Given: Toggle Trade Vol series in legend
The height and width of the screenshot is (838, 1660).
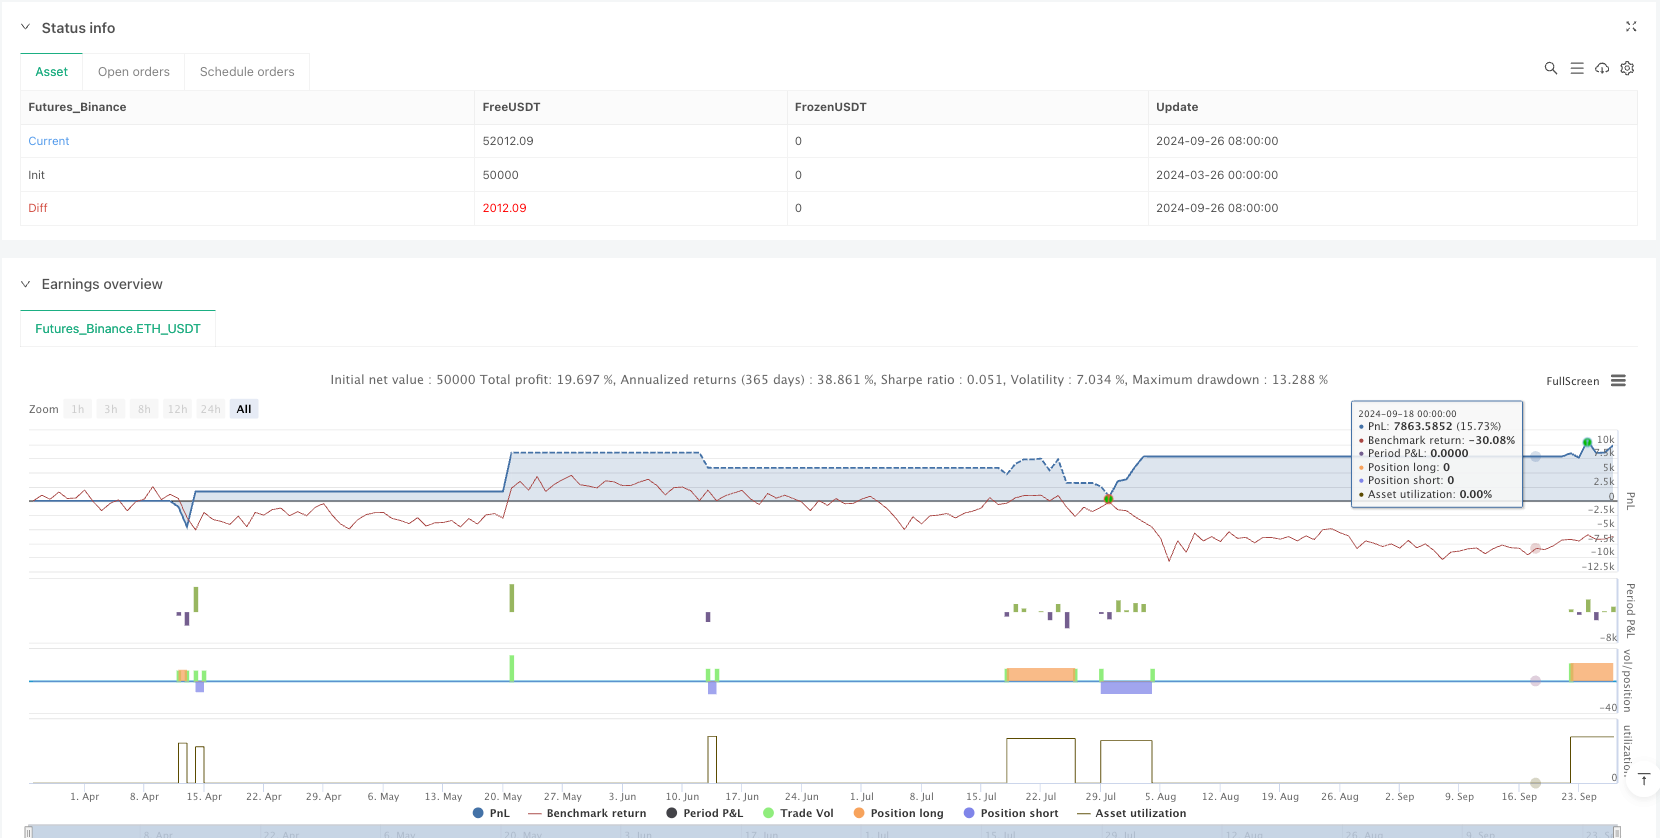Looking at the screenshot, I should coord(798,813).
